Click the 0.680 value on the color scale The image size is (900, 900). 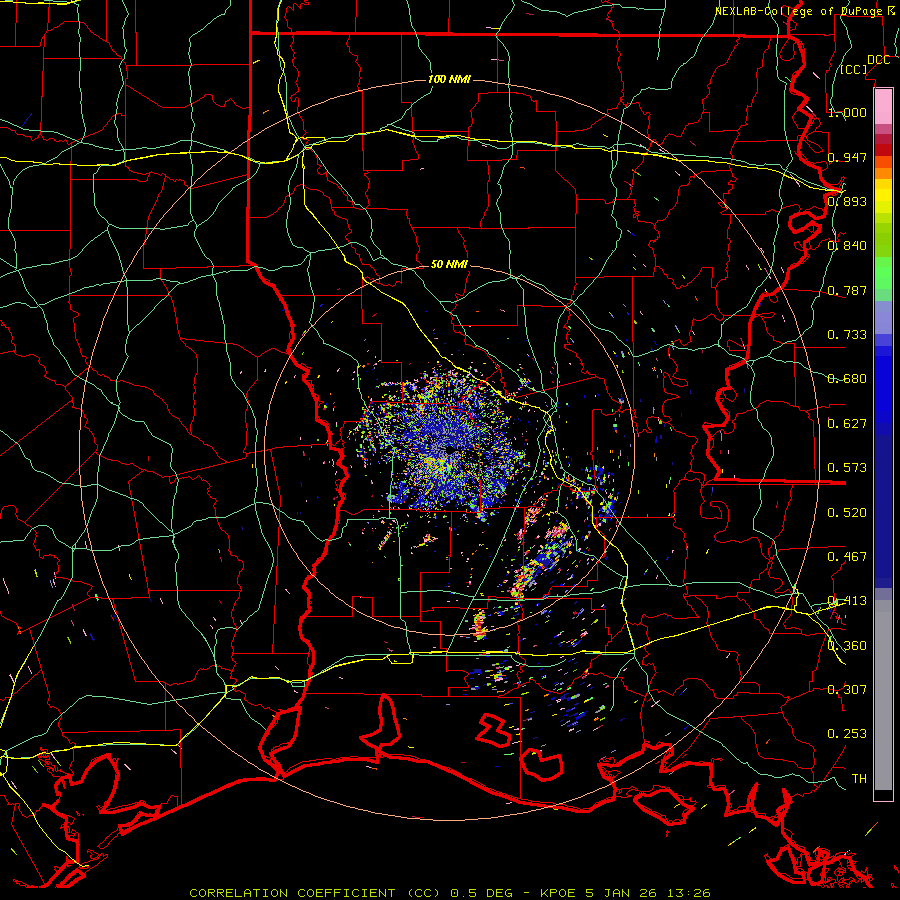coord(847,379)
